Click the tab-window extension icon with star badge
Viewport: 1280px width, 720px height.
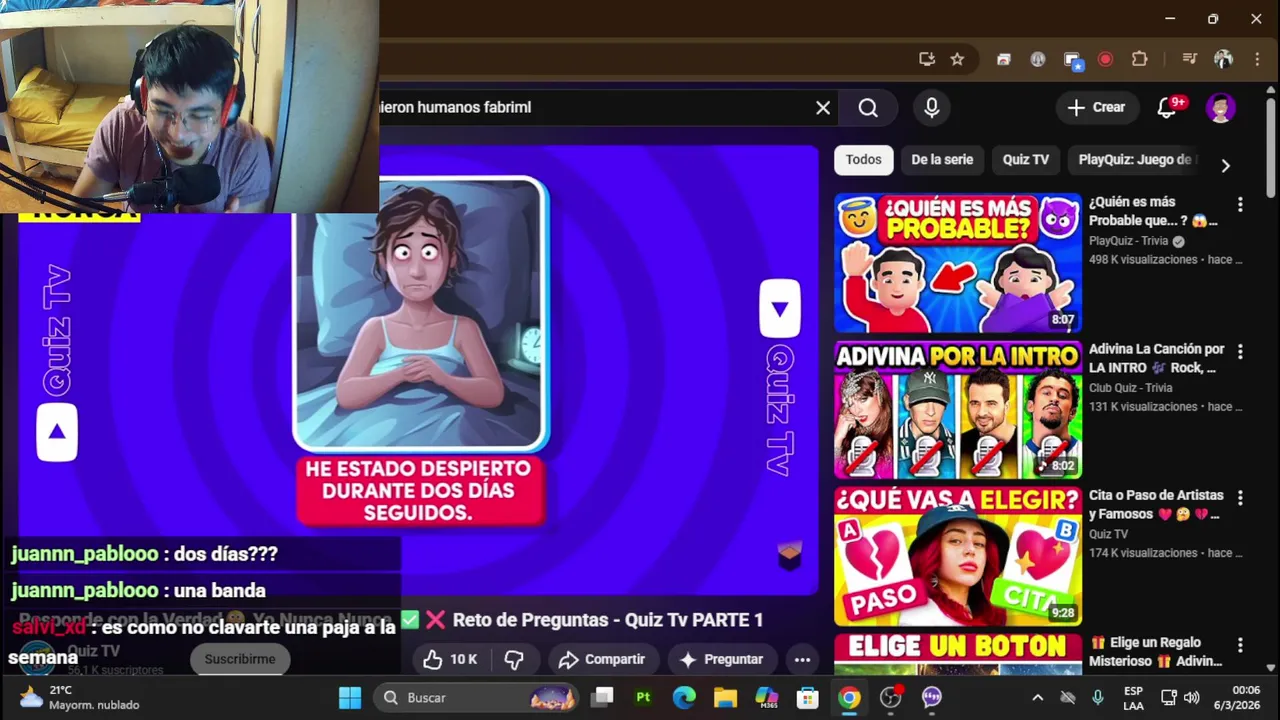pyautogui.click(x=1073, y=60)
